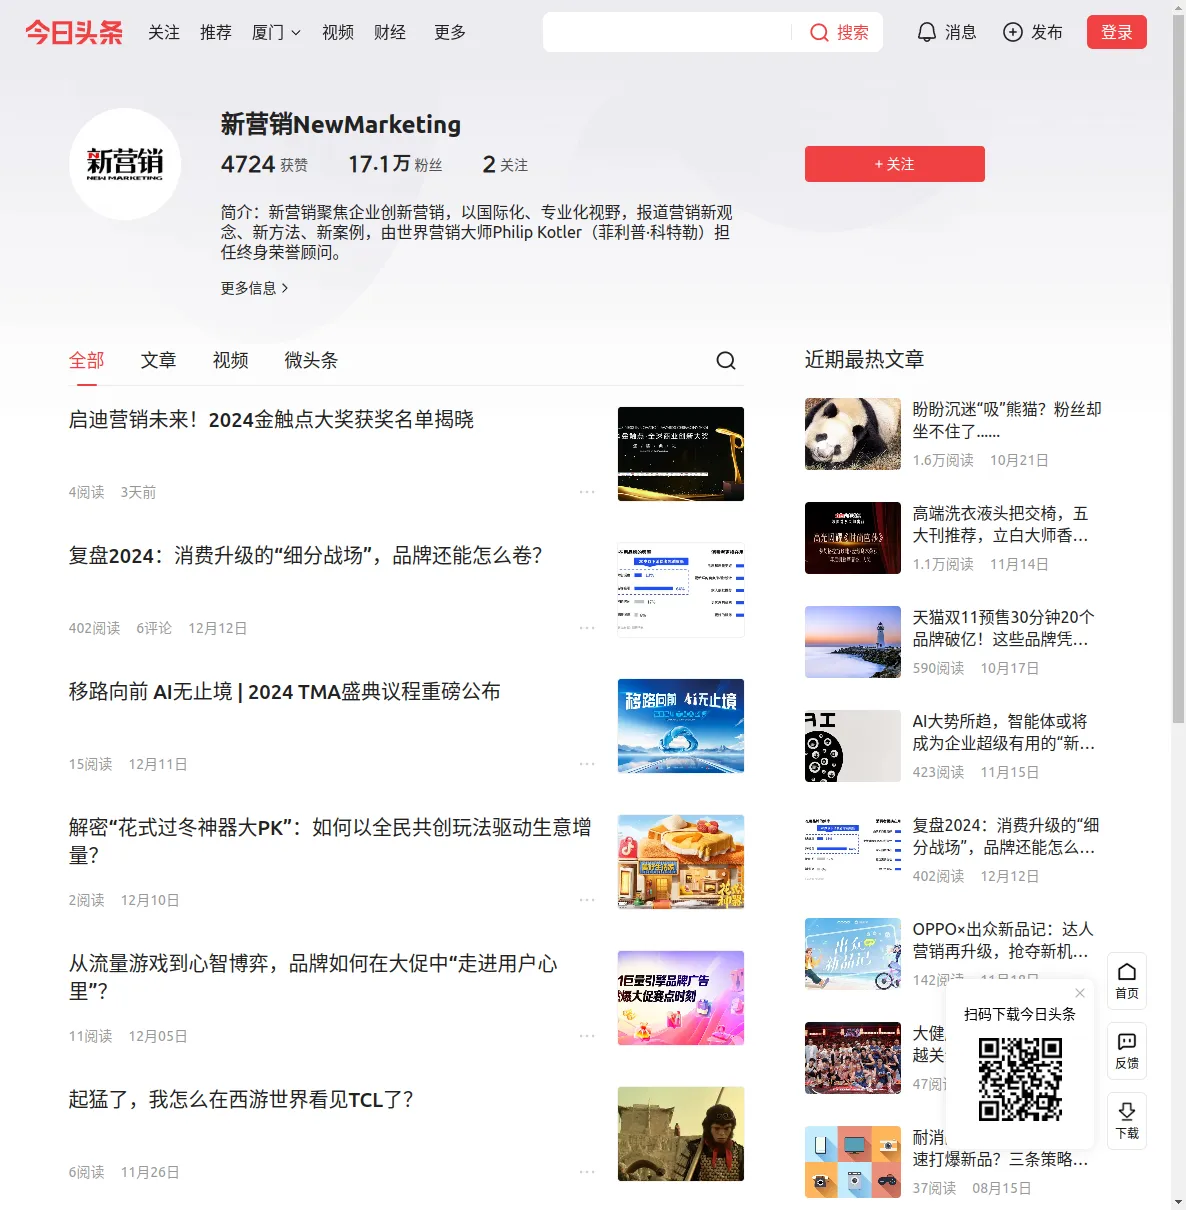The image size is (1186, 1210).
Task: Open more options for 复盘2024 article
Action: 587,628
